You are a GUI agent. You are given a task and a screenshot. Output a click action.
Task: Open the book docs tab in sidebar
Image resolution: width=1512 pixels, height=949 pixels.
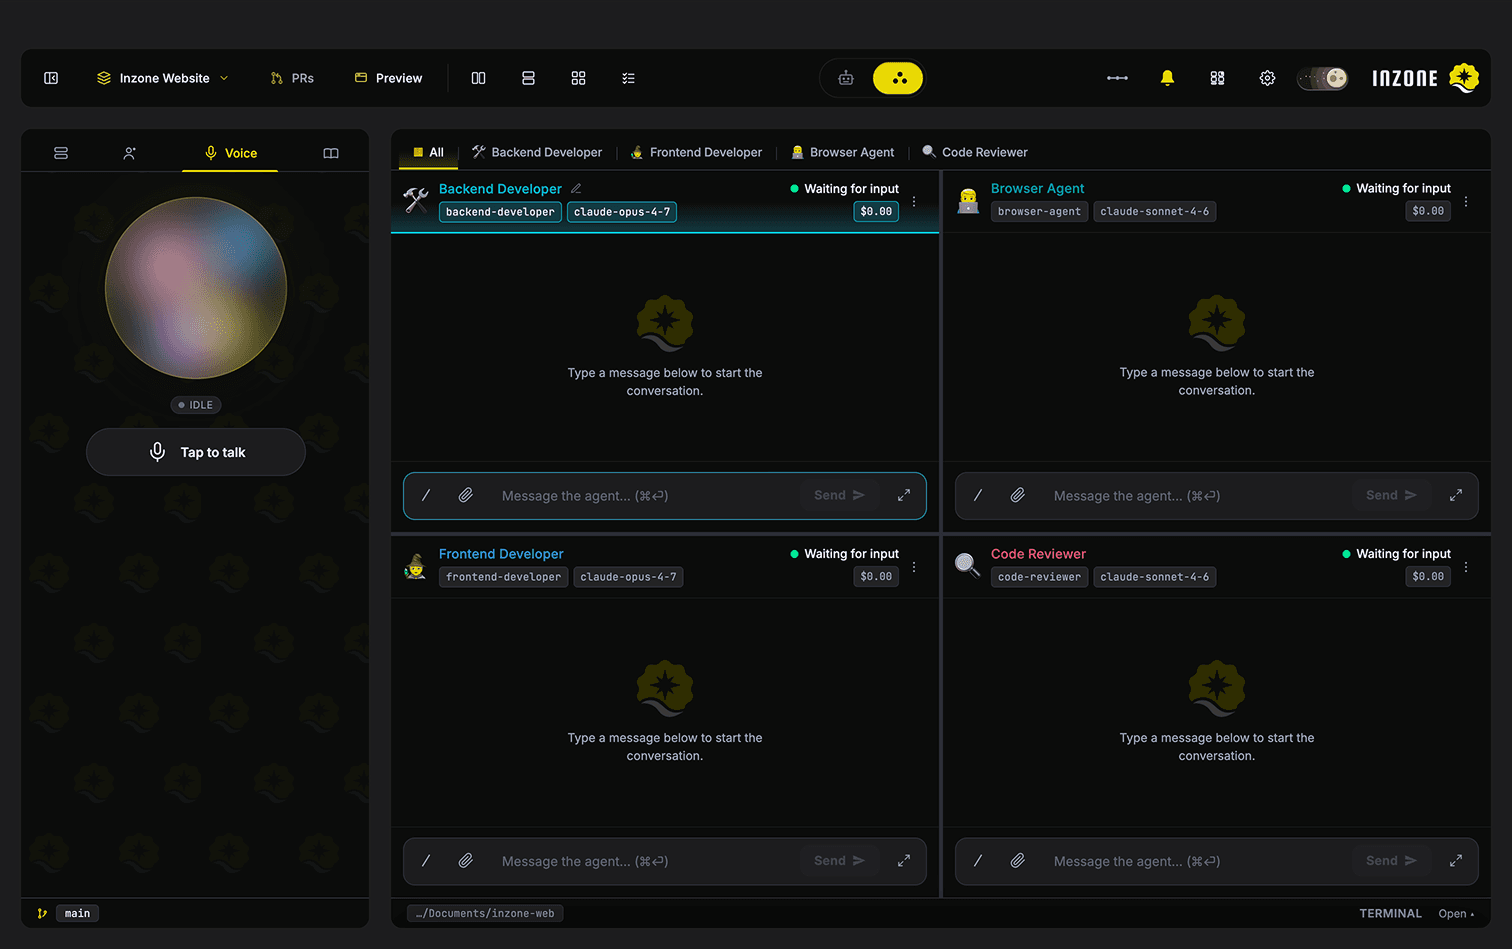coord(331,153)
